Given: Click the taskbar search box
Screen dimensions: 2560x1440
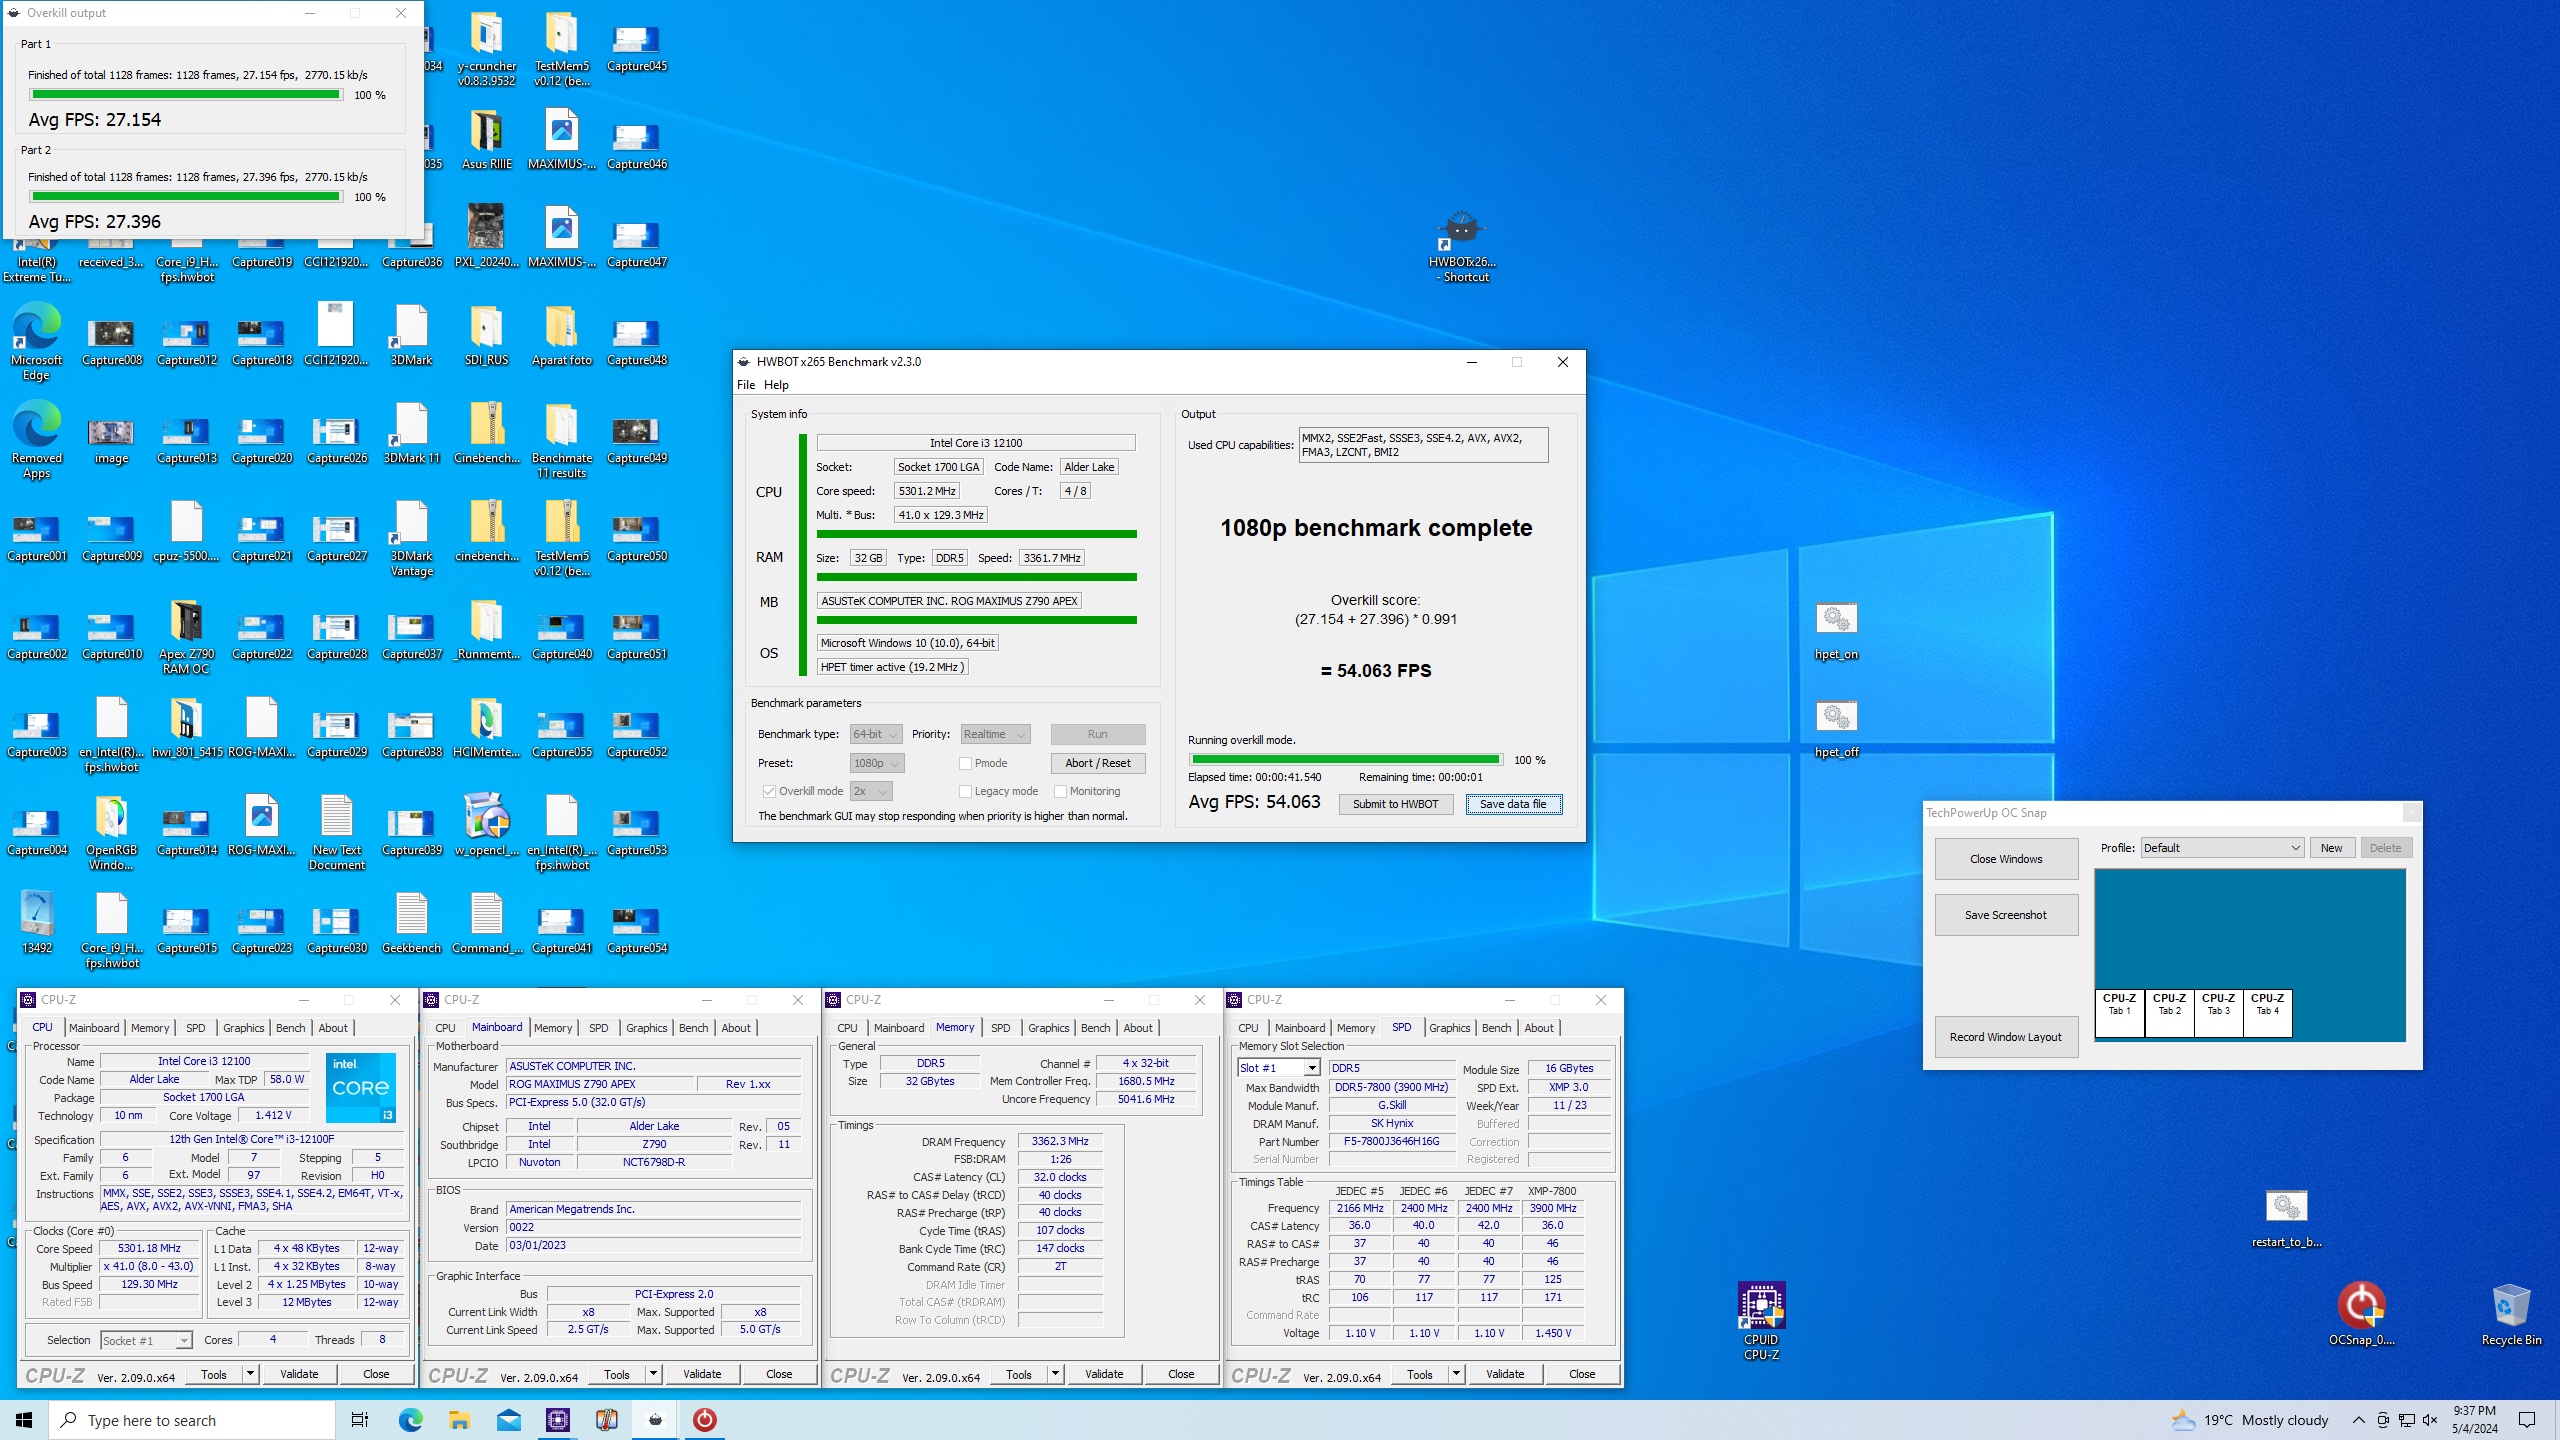Looking at the screenshot, I should [192, 1420].
